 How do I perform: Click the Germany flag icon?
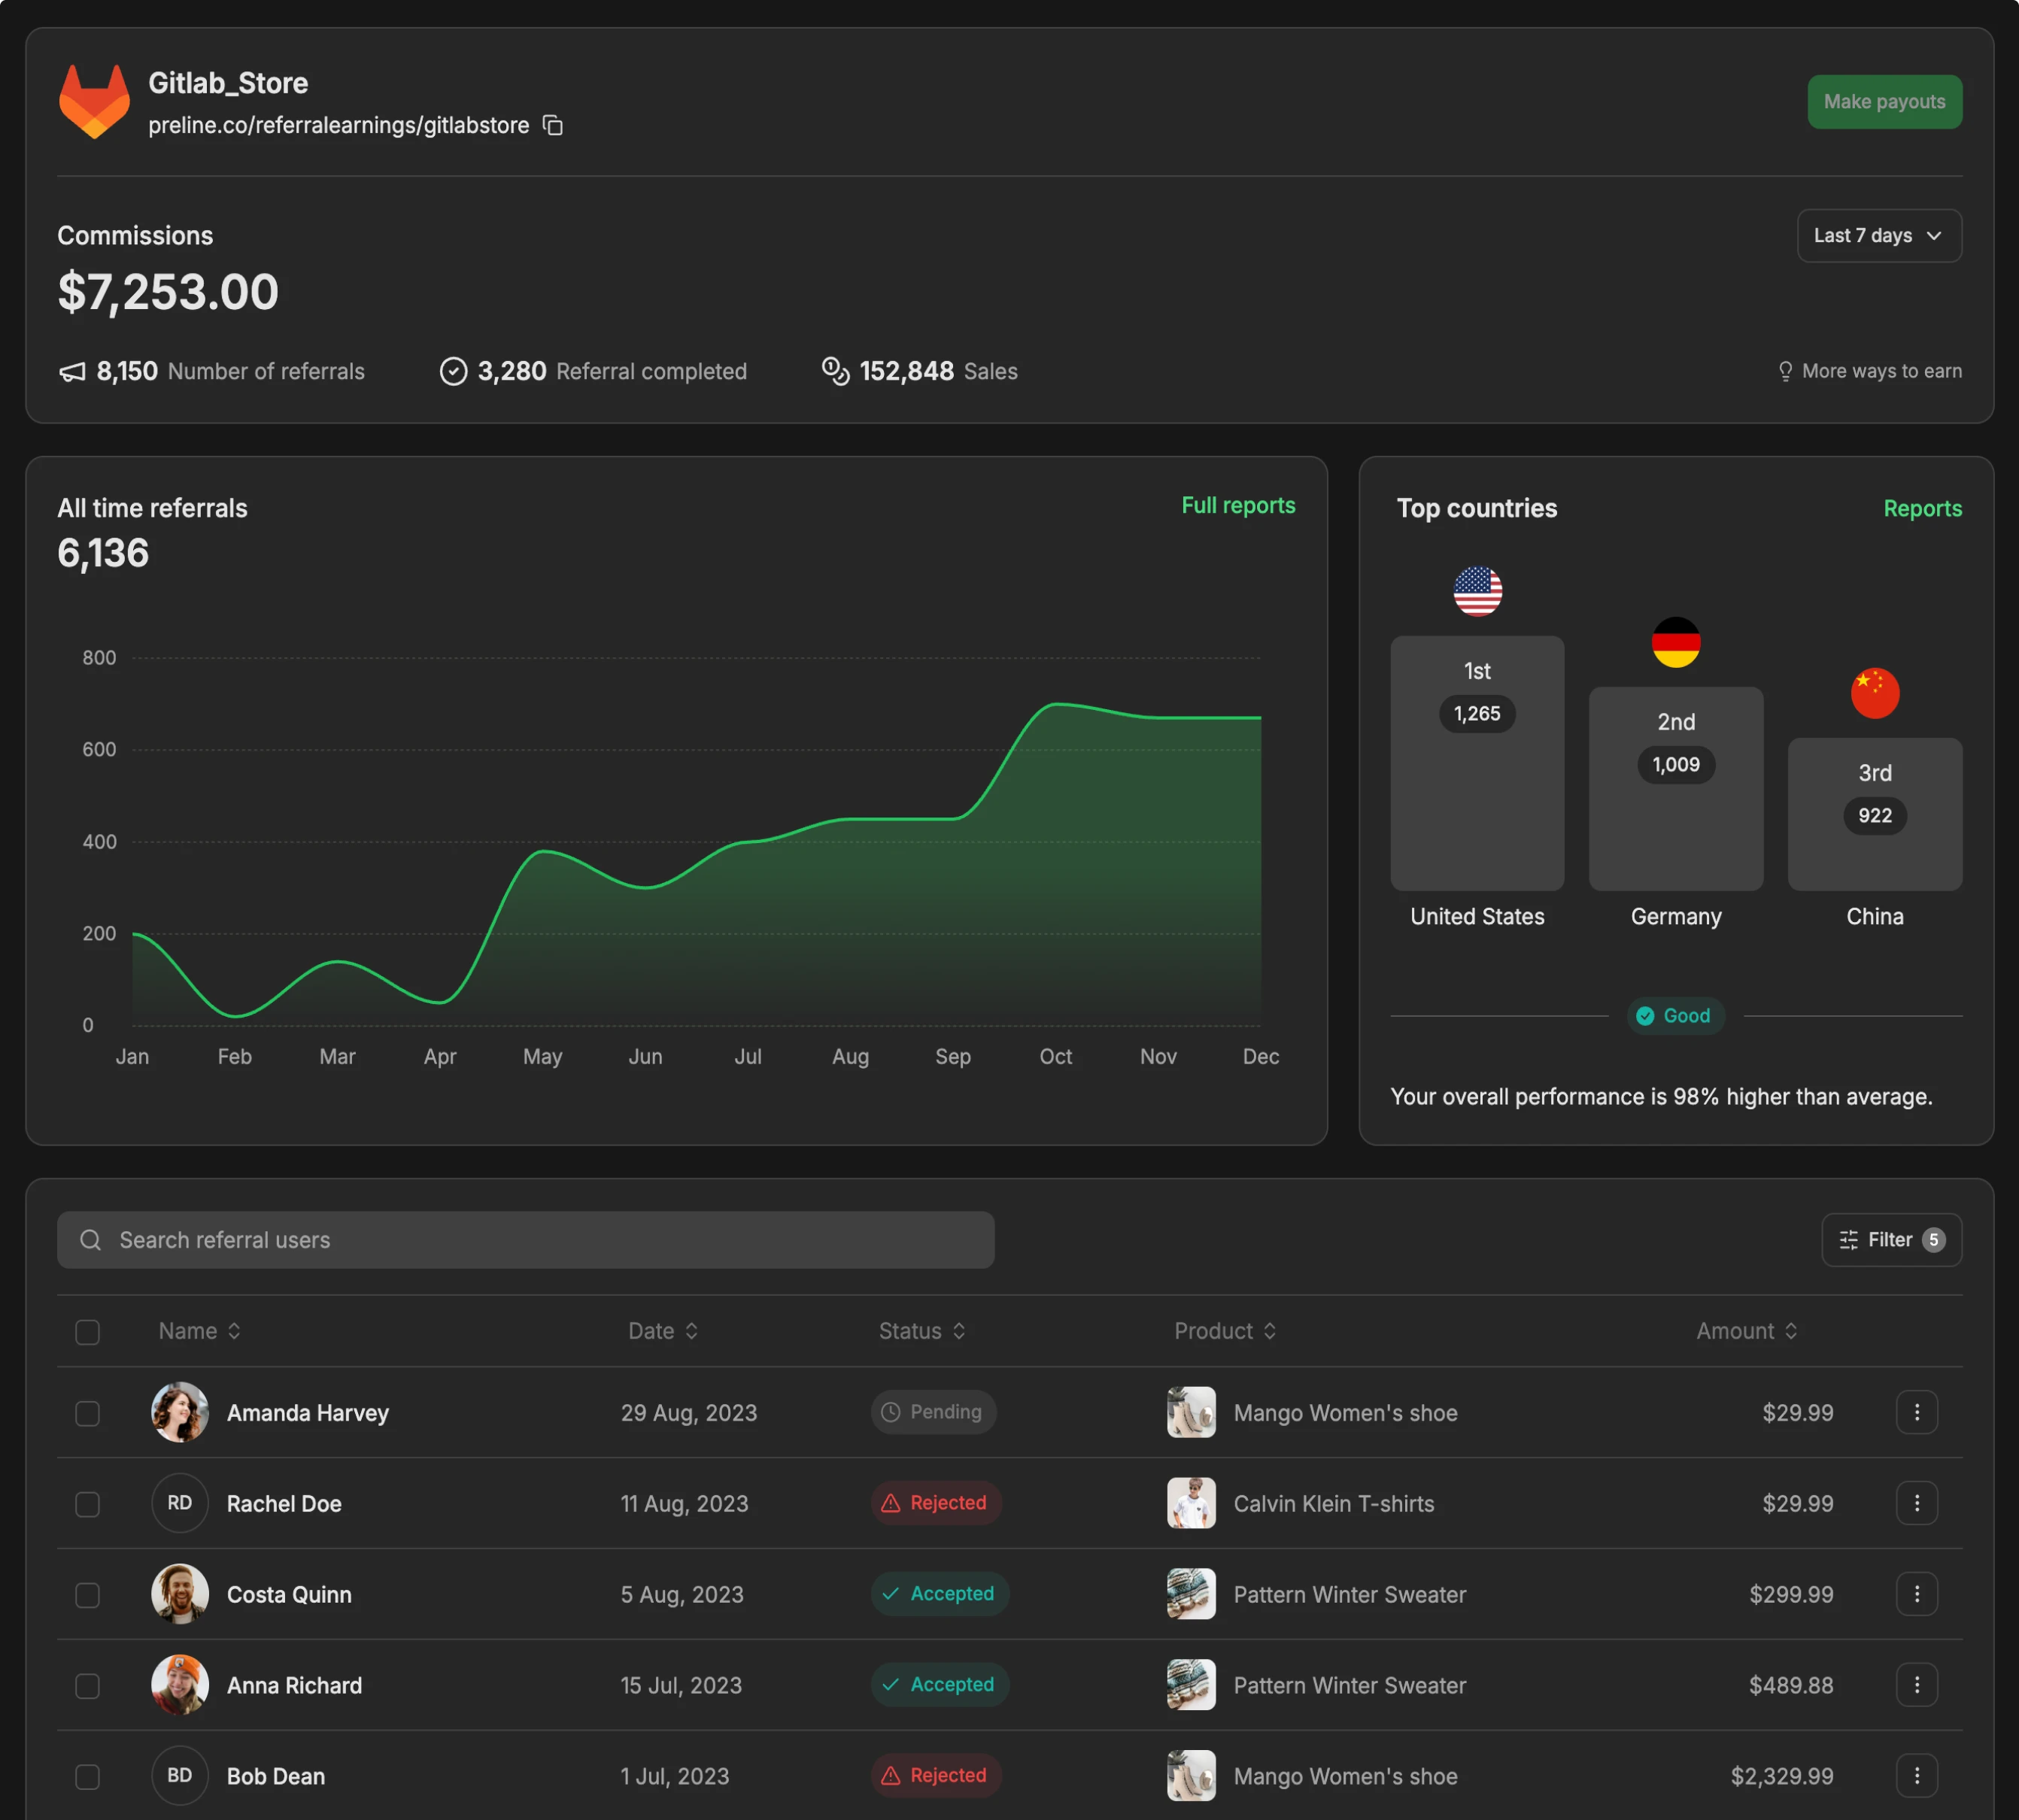1675,642
